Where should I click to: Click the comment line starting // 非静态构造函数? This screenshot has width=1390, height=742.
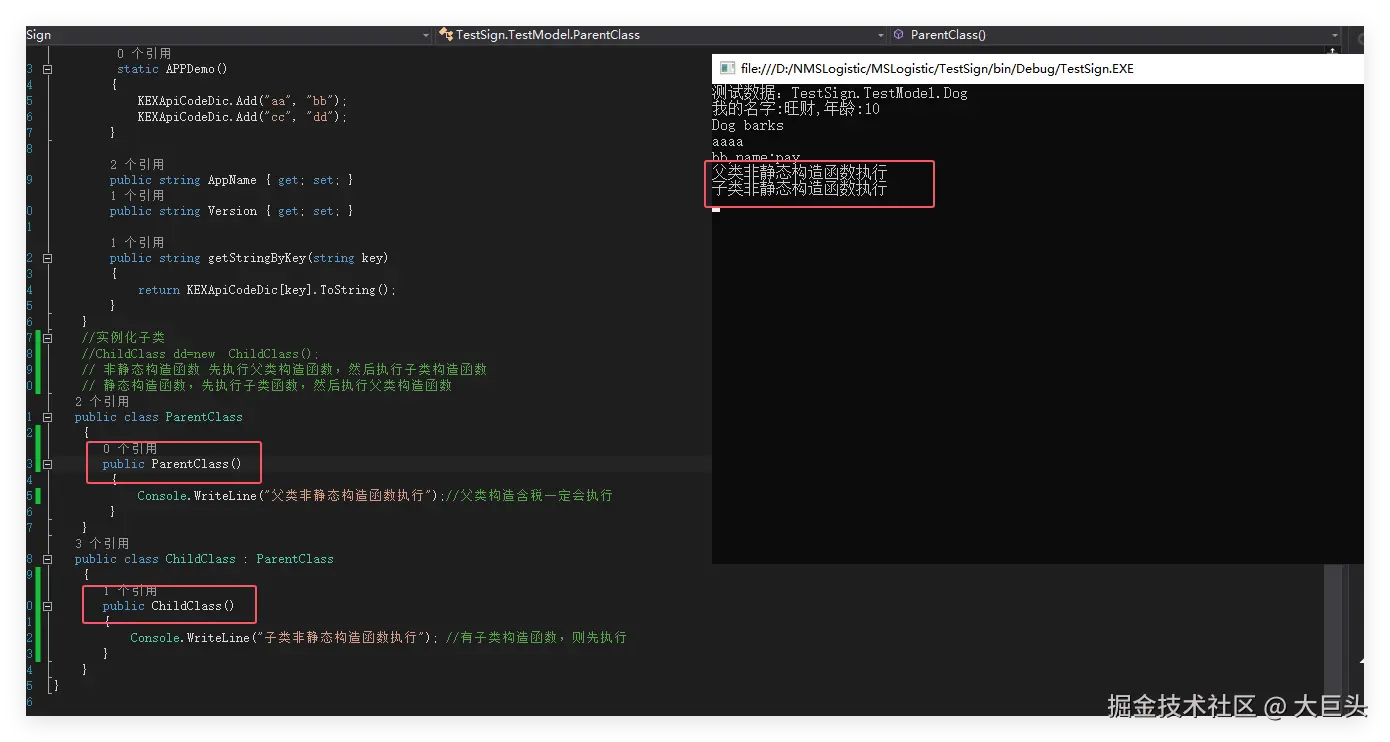[284, 369]
